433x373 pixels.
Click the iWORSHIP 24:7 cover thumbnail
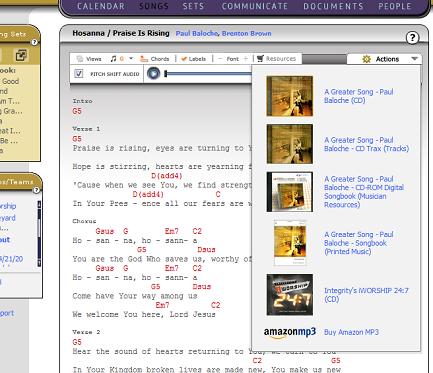point(290,295)
